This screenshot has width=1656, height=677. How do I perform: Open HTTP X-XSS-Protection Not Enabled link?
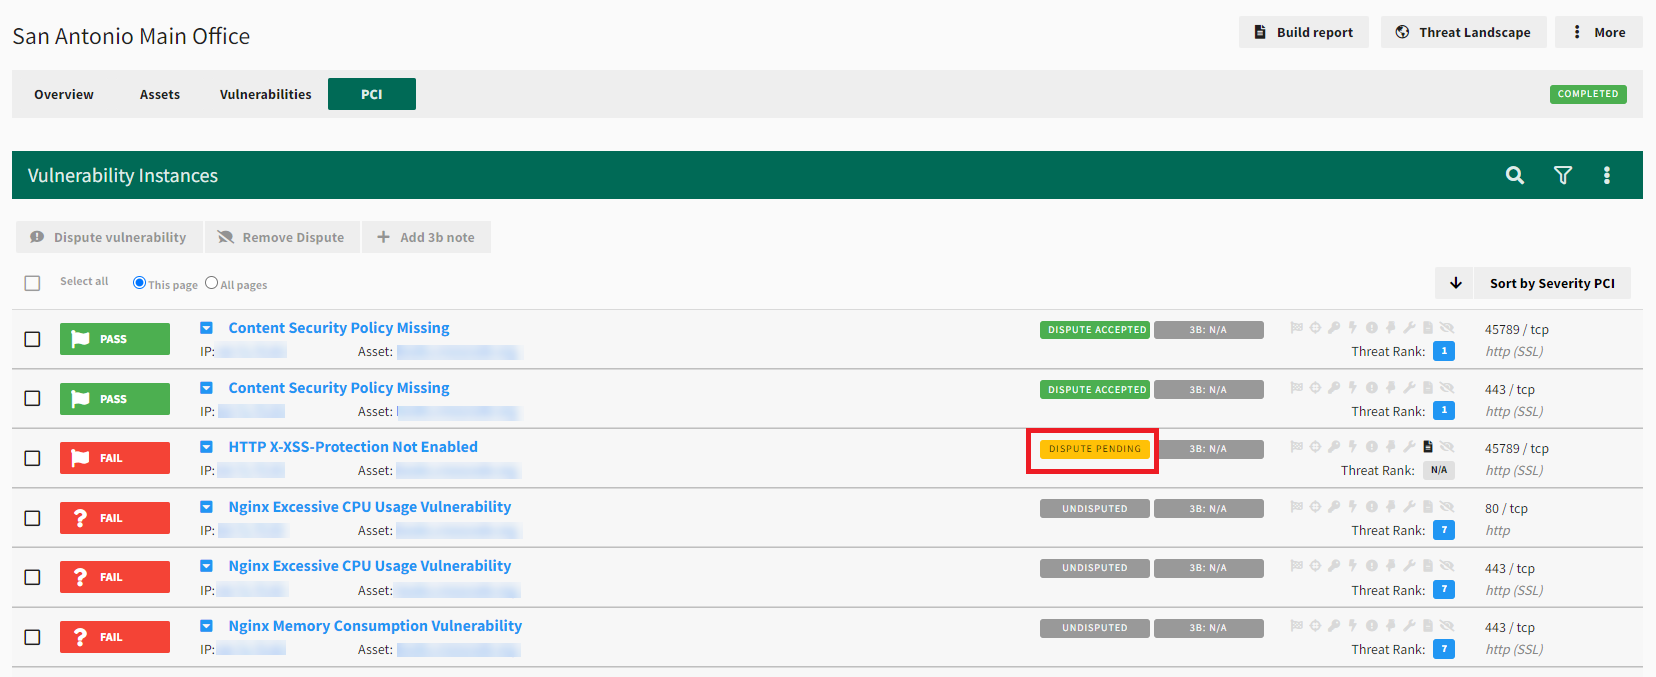click(x=353, y=447)
